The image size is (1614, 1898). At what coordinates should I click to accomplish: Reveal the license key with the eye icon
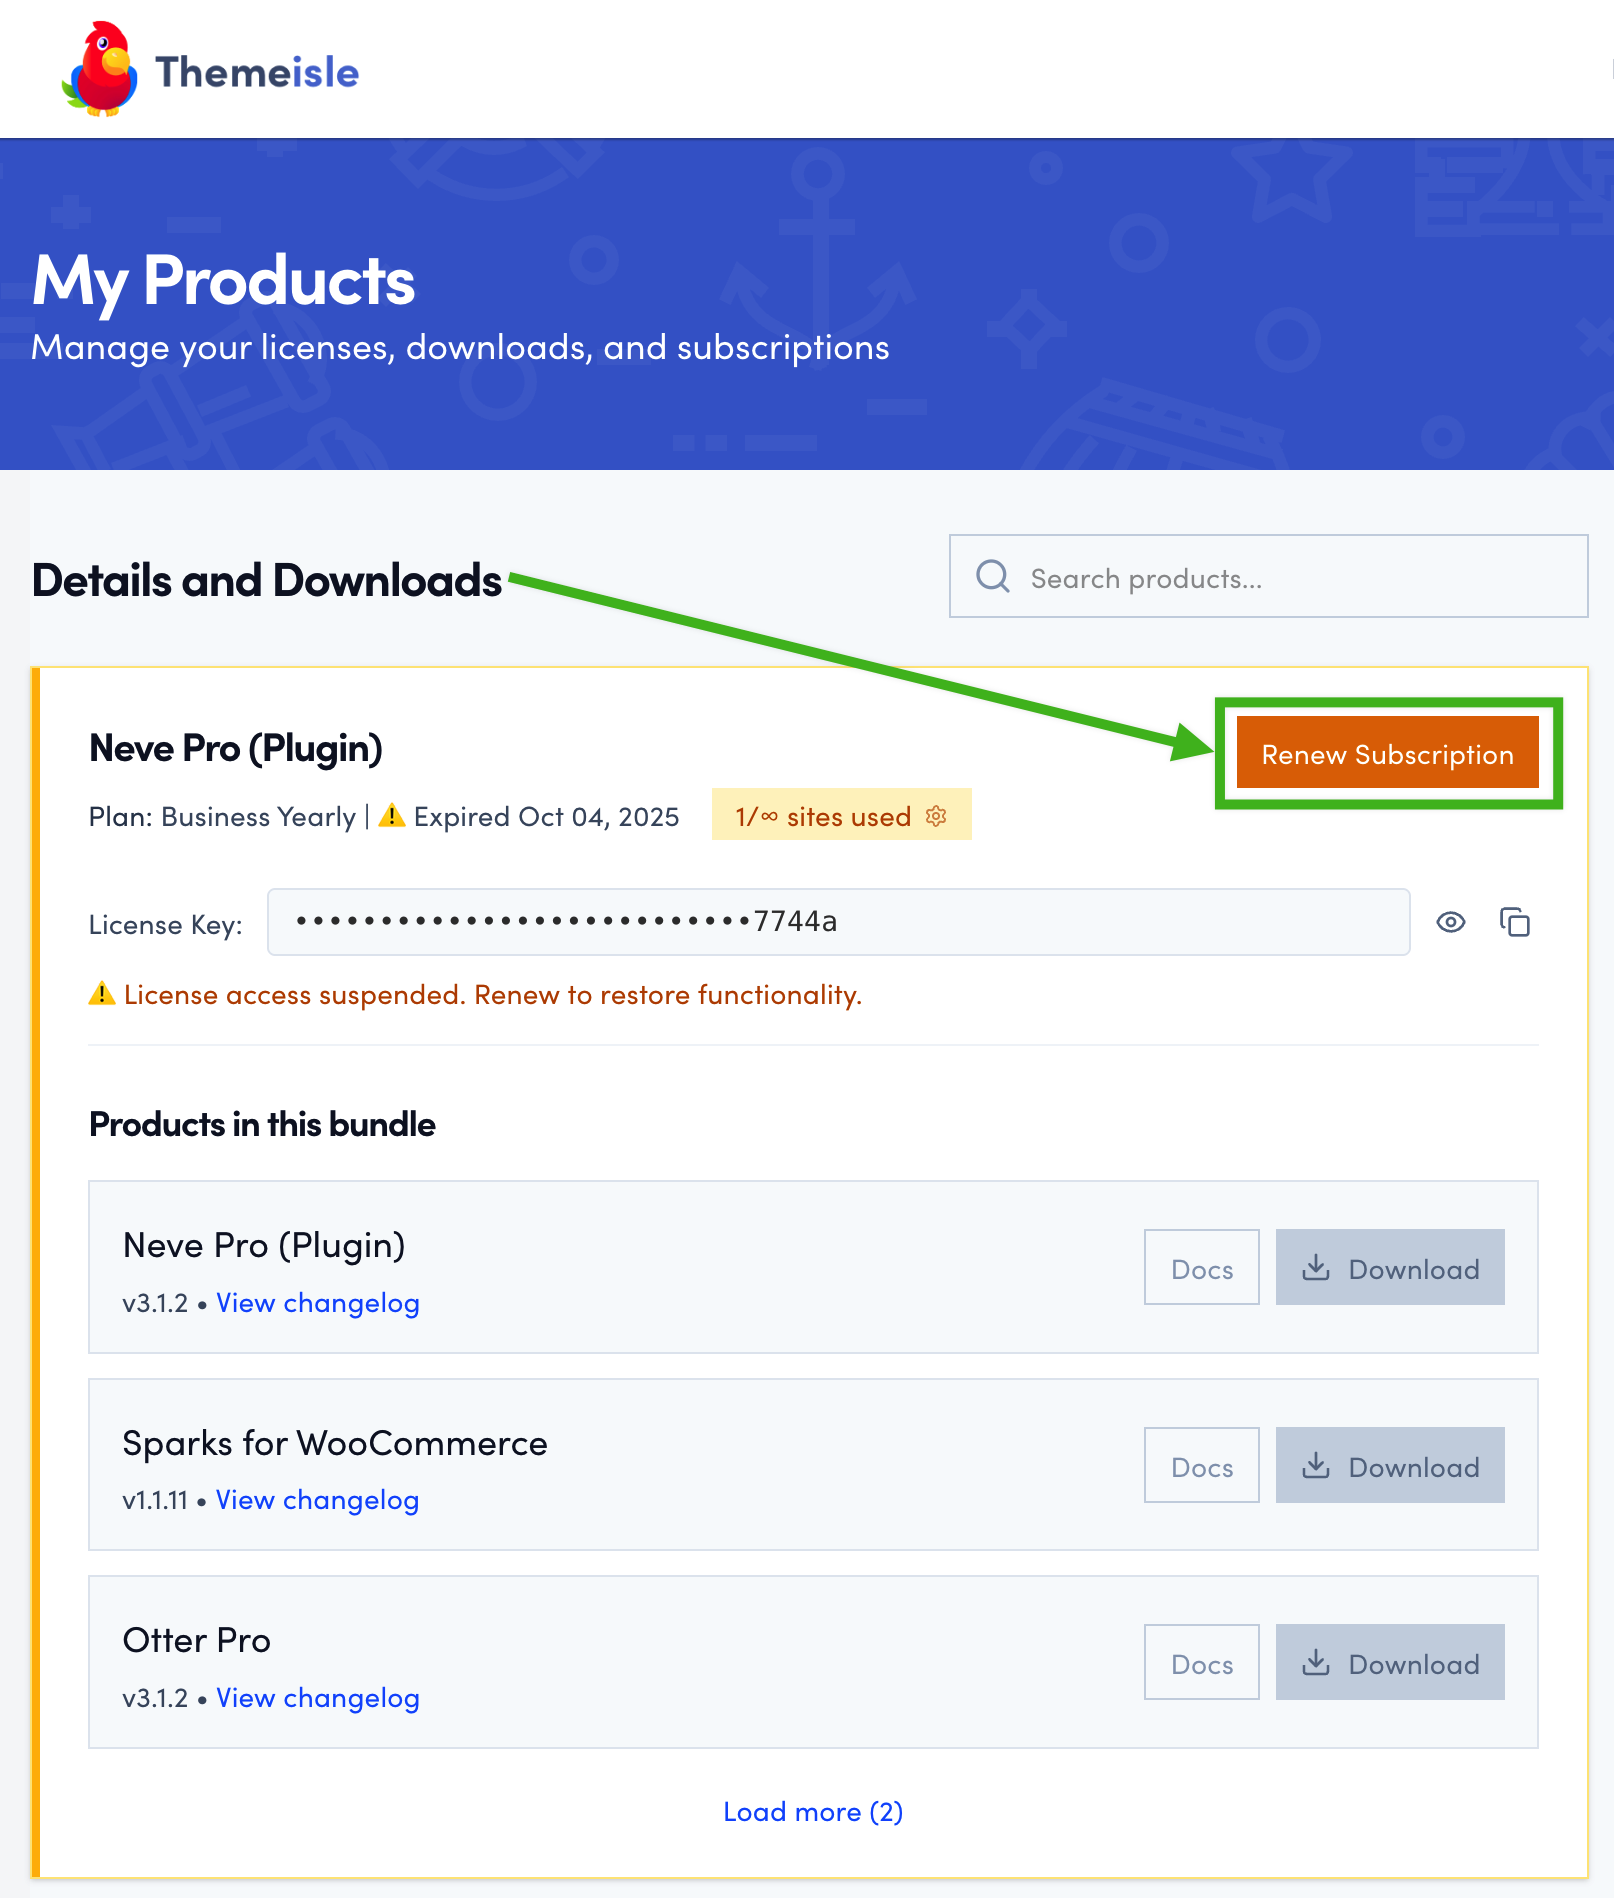coord(1451,922)
